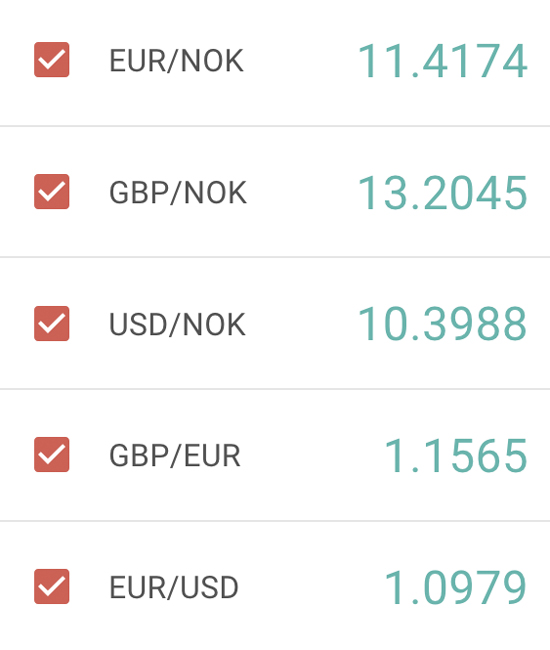Tap the USD/NOK label text
Image resolution: width=550 pixels, height=650 pixels.
177,324
